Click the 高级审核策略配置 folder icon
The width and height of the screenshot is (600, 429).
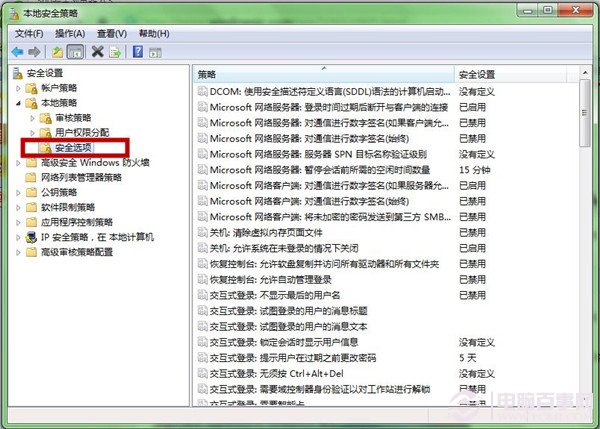tap(31, 252)
